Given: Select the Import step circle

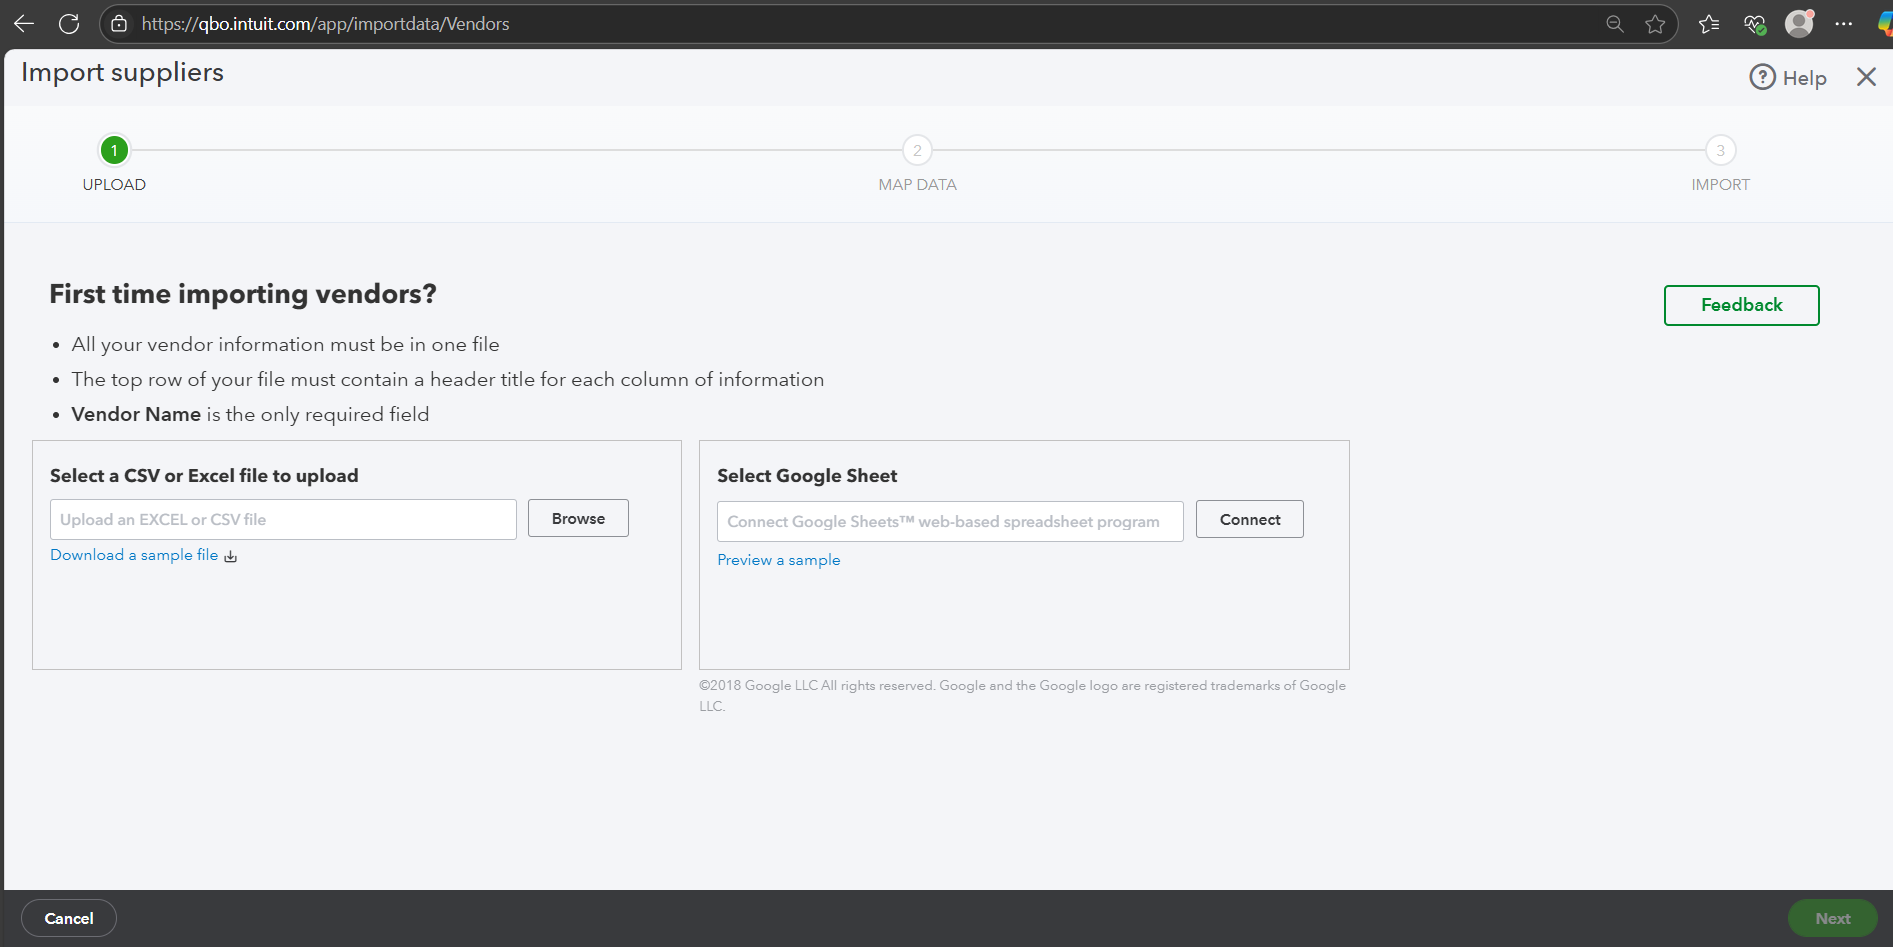Looking at the screenshot, I should click(1720, 151).
